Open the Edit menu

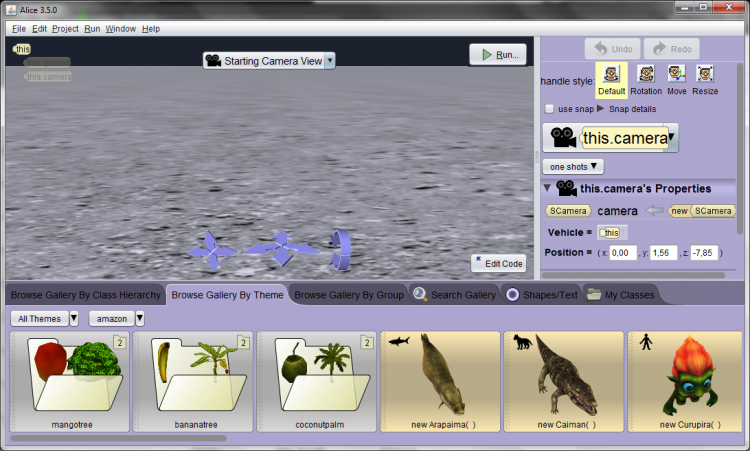[39, 29]
